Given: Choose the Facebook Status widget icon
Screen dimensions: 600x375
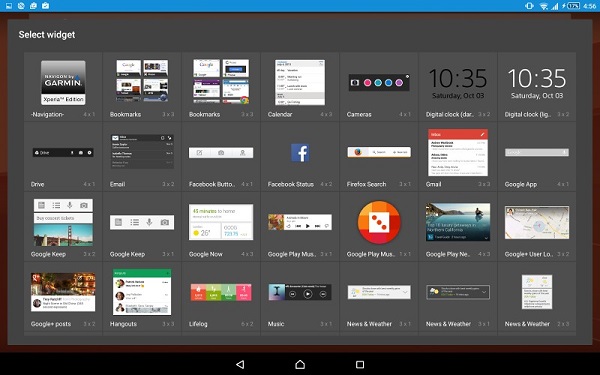Looking at the screenshot, I should click(x=300, y=153).
